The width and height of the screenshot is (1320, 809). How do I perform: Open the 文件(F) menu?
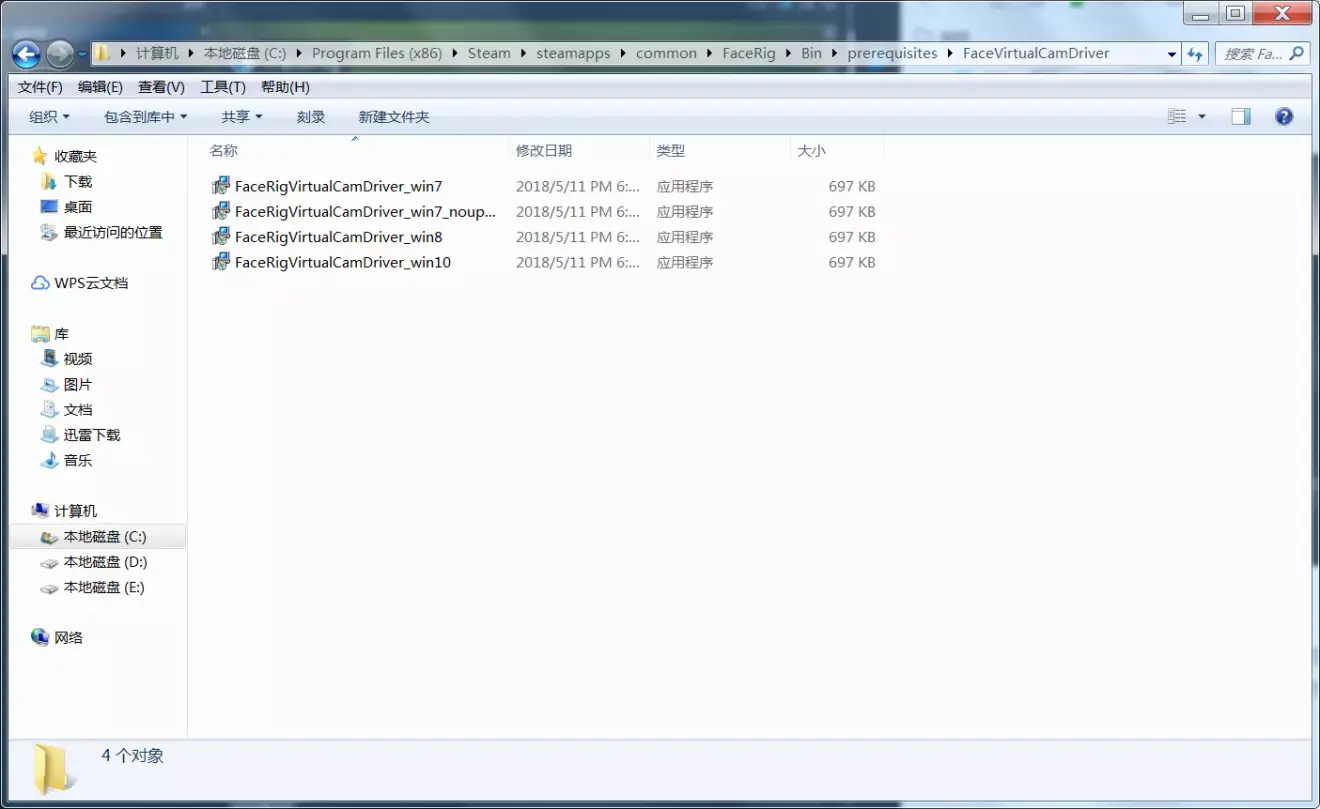40,87
